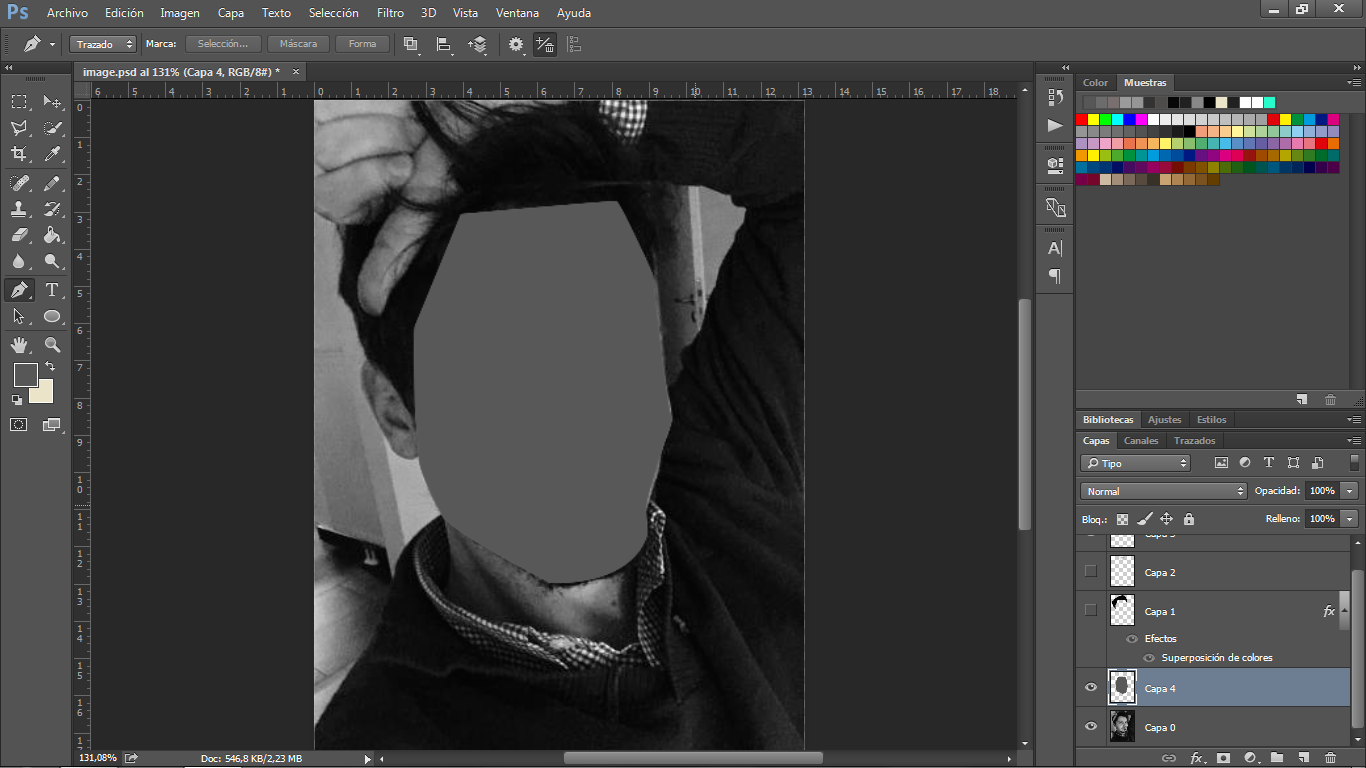Create a new layer
Screen dimensions: 1366x768
click(x=1303, y=758)
